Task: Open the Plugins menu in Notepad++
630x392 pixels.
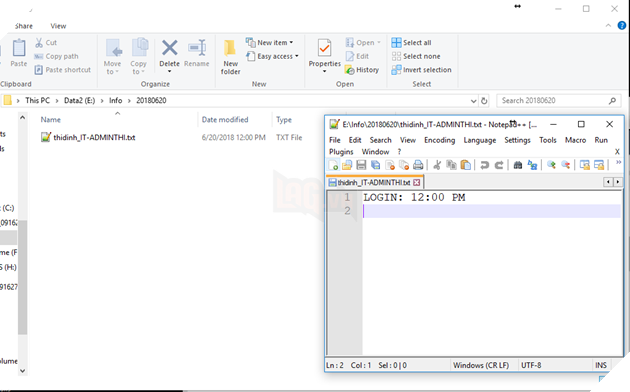Action: [x=341, y=151]
